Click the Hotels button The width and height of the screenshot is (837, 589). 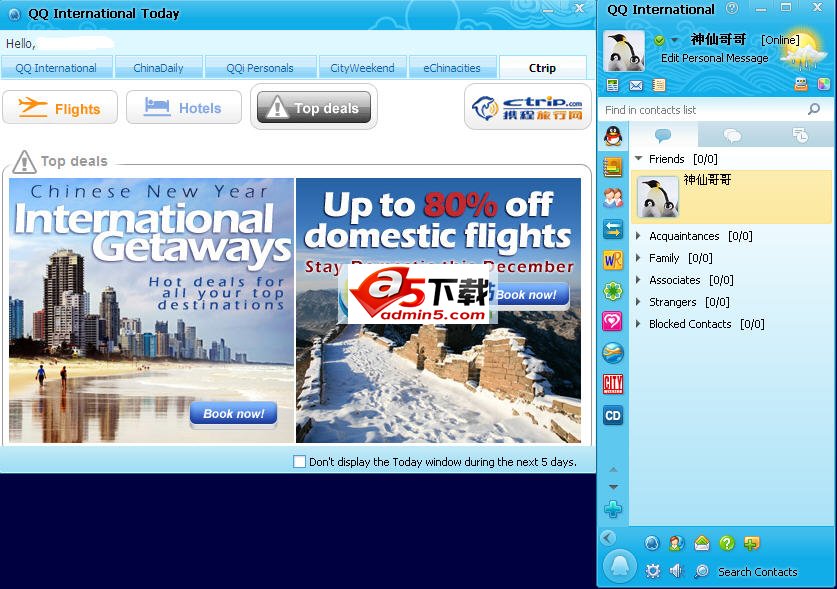click(x=184, y=107)
